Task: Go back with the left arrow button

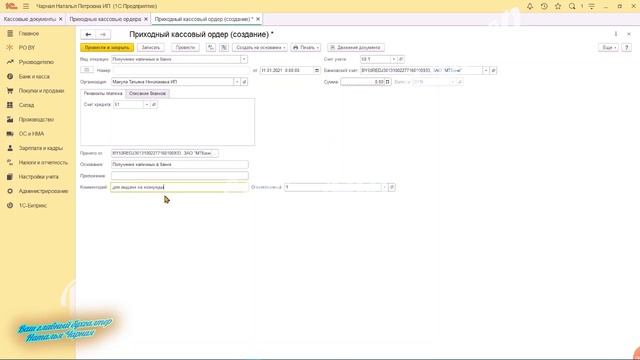Action: coord(88,34)
